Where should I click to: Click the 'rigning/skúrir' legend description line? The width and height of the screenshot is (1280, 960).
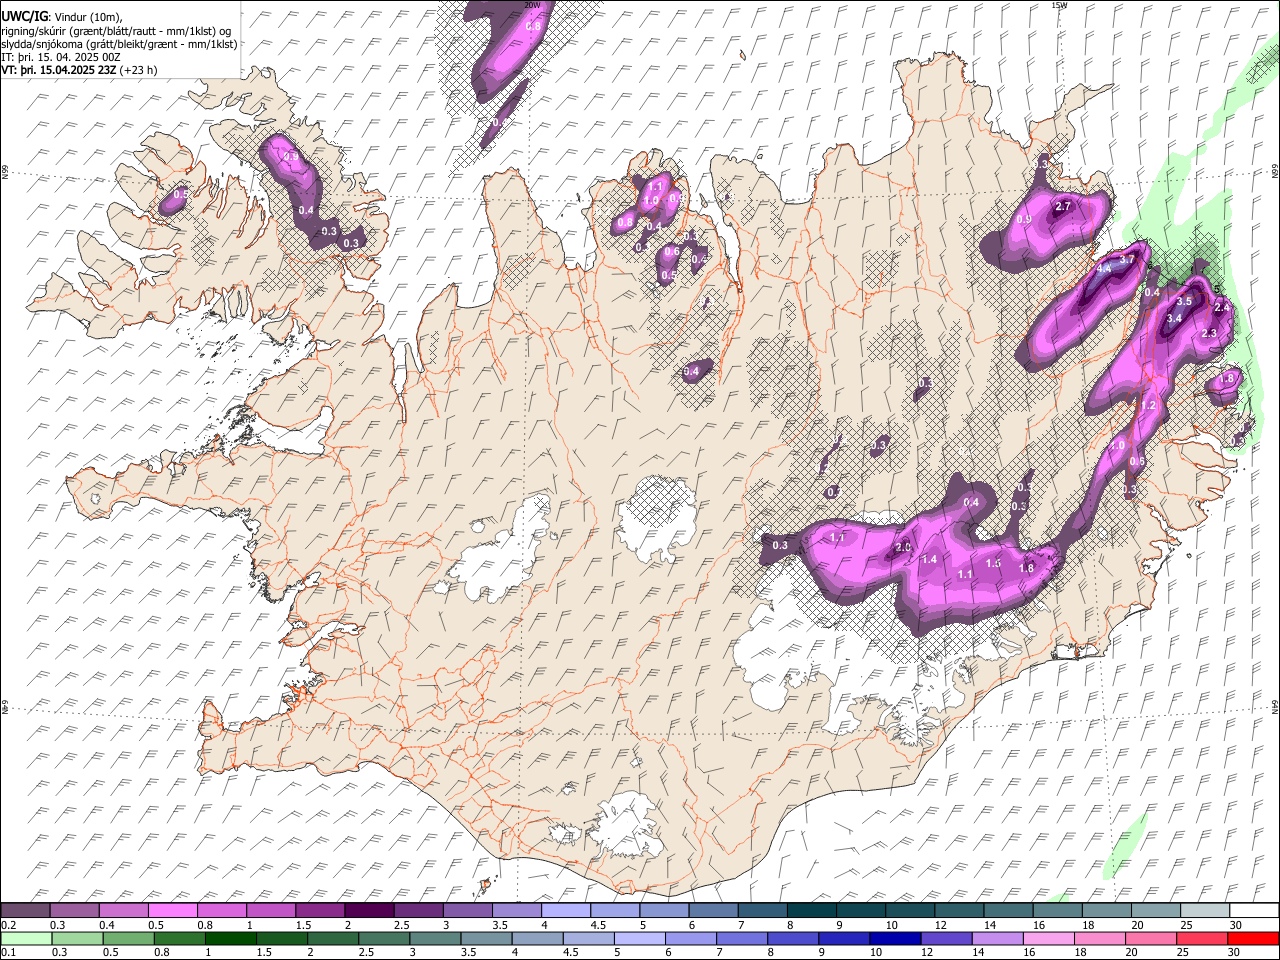coord(116,31)
